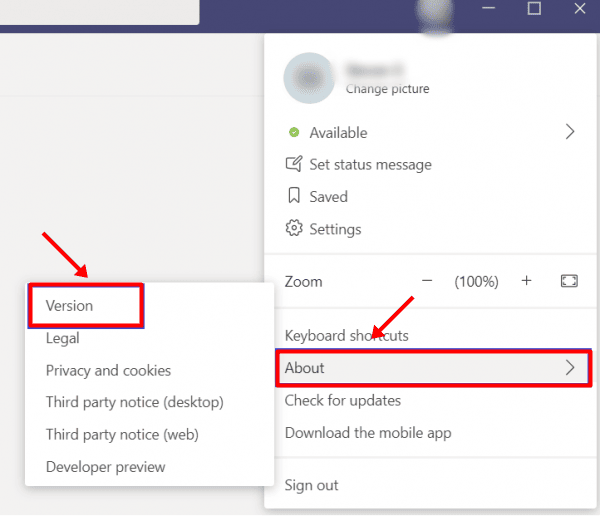Minimize the Teams window

click(488, 8)
